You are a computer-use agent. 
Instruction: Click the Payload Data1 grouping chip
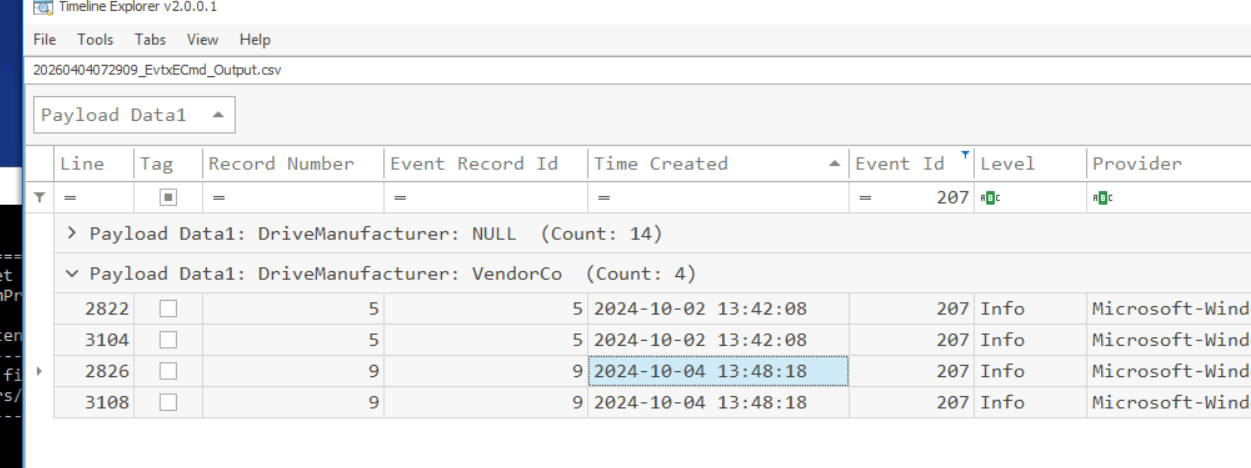pyautogui.click(x=134, y=115)
